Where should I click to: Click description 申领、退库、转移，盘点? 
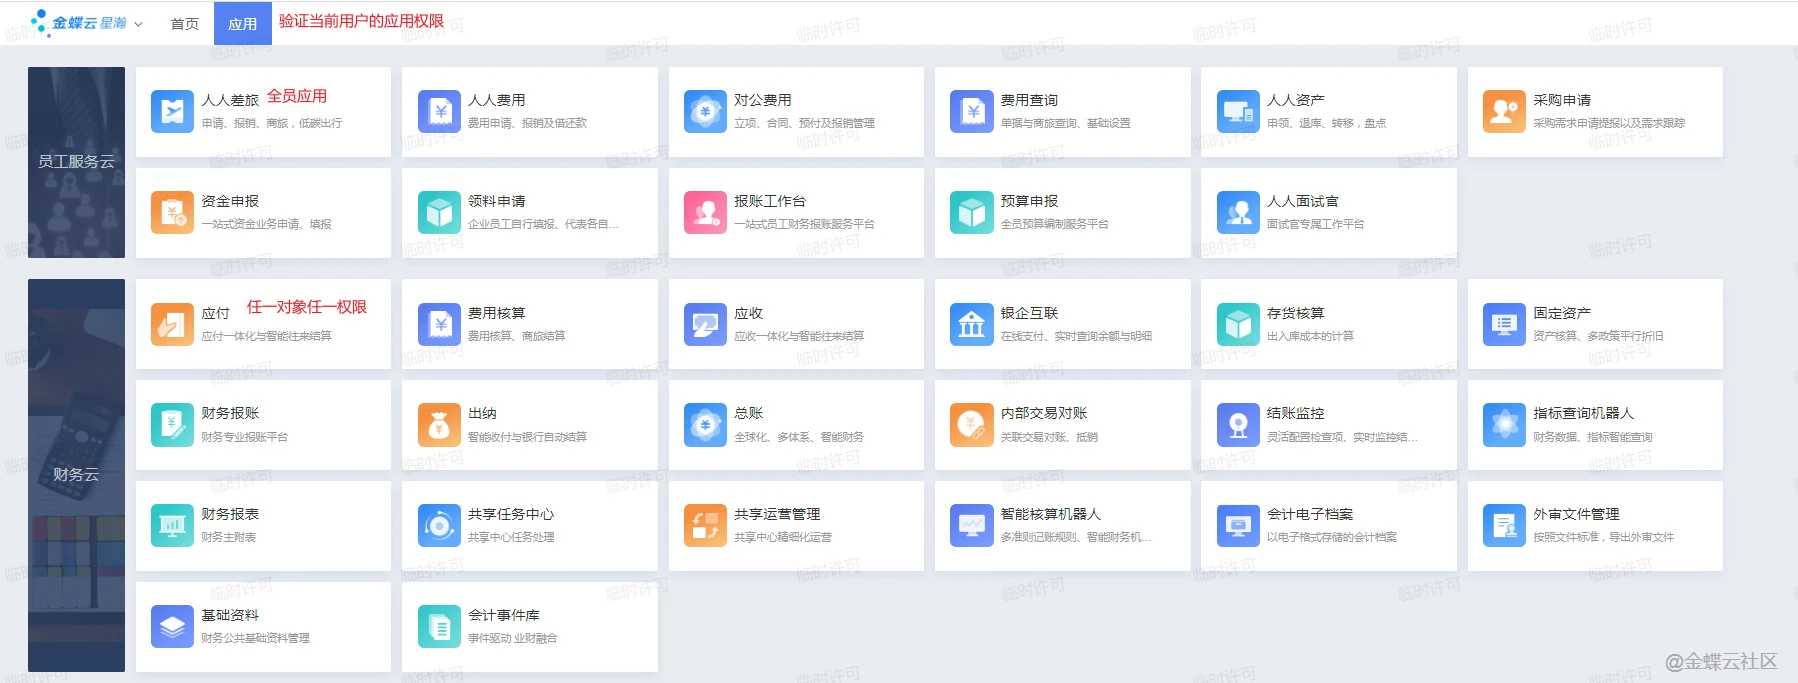pyautogui.click(x=1326, y=123)
